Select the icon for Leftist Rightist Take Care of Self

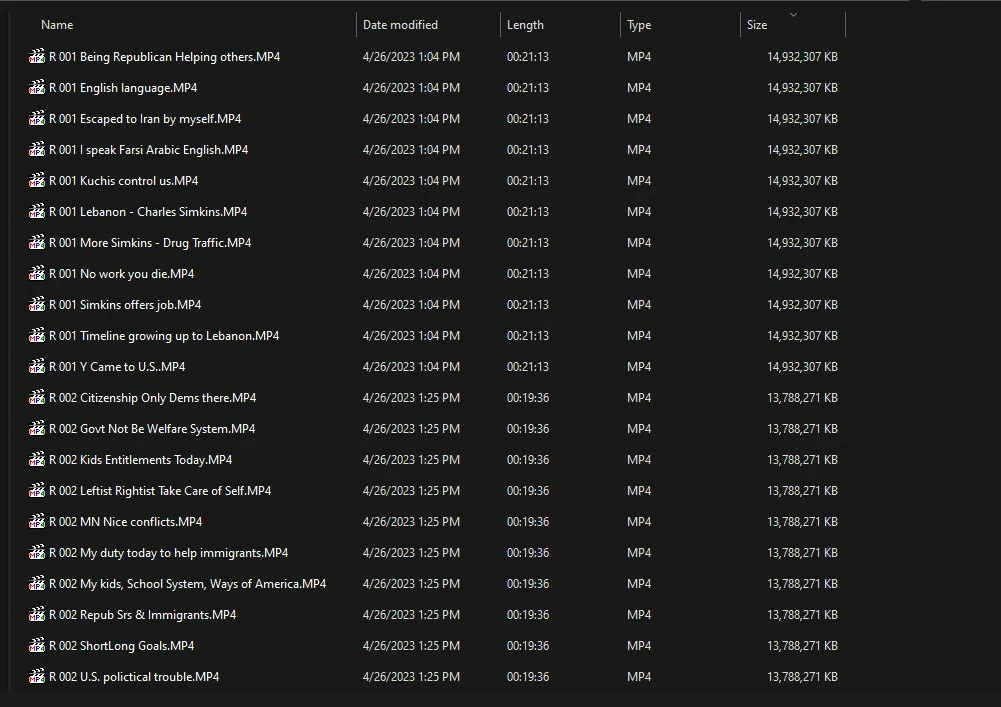tap(37, 490)
